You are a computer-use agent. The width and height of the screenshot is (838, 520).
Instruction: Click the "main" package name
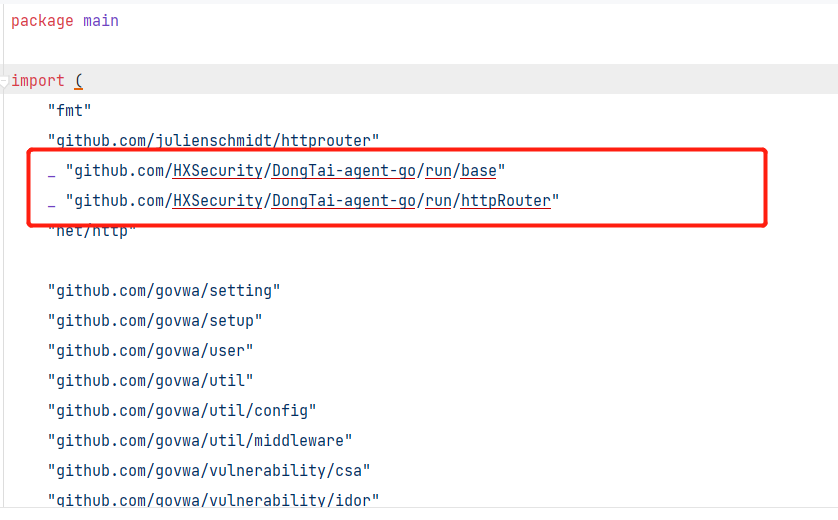(101, 21)
